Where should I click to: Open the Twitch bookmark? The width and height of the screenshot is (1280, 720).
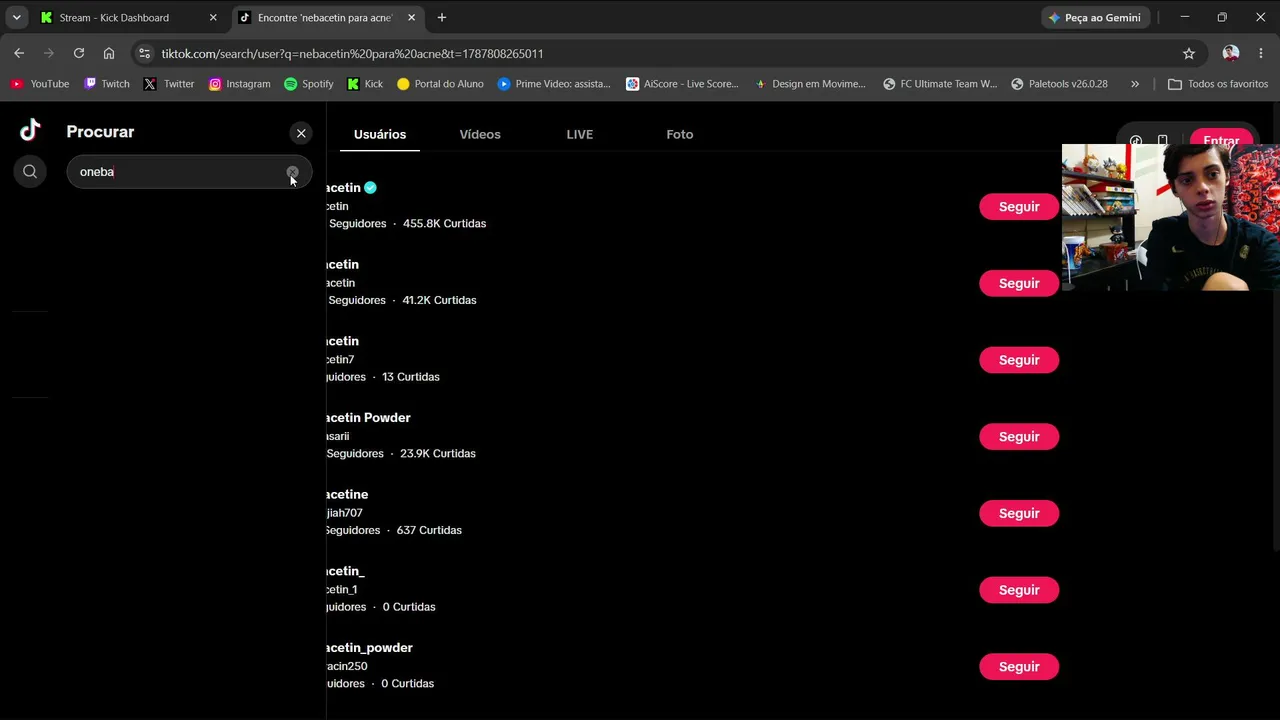tap(107, 84)
